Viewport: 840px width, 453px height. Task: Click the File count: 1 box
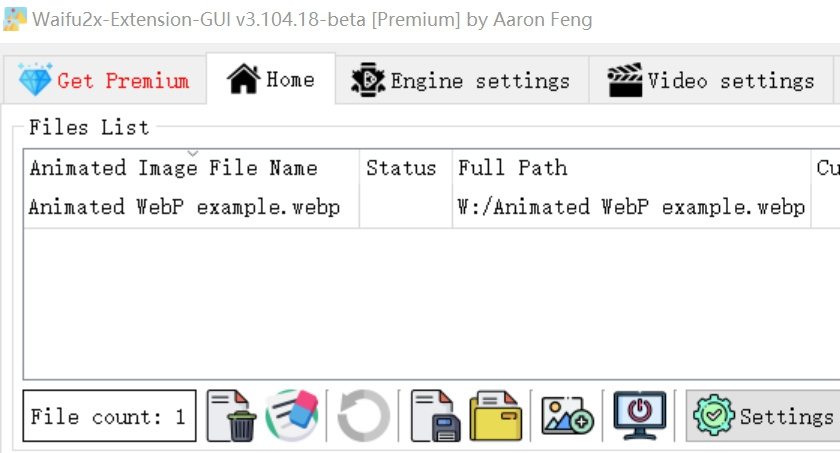tap(109, 416)
